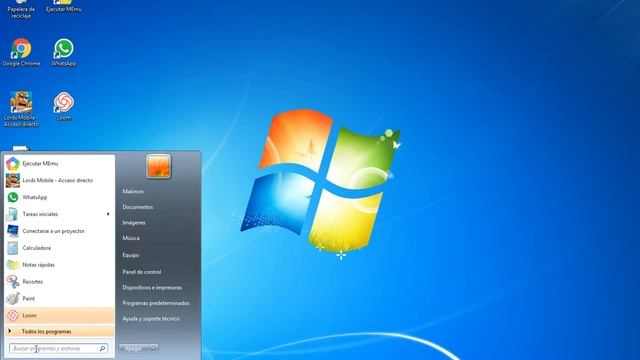The image size is (640, 360).
Task: Launch Lords Mobile - Acceso directo in Start menu
Action: [x=59, y=180]
